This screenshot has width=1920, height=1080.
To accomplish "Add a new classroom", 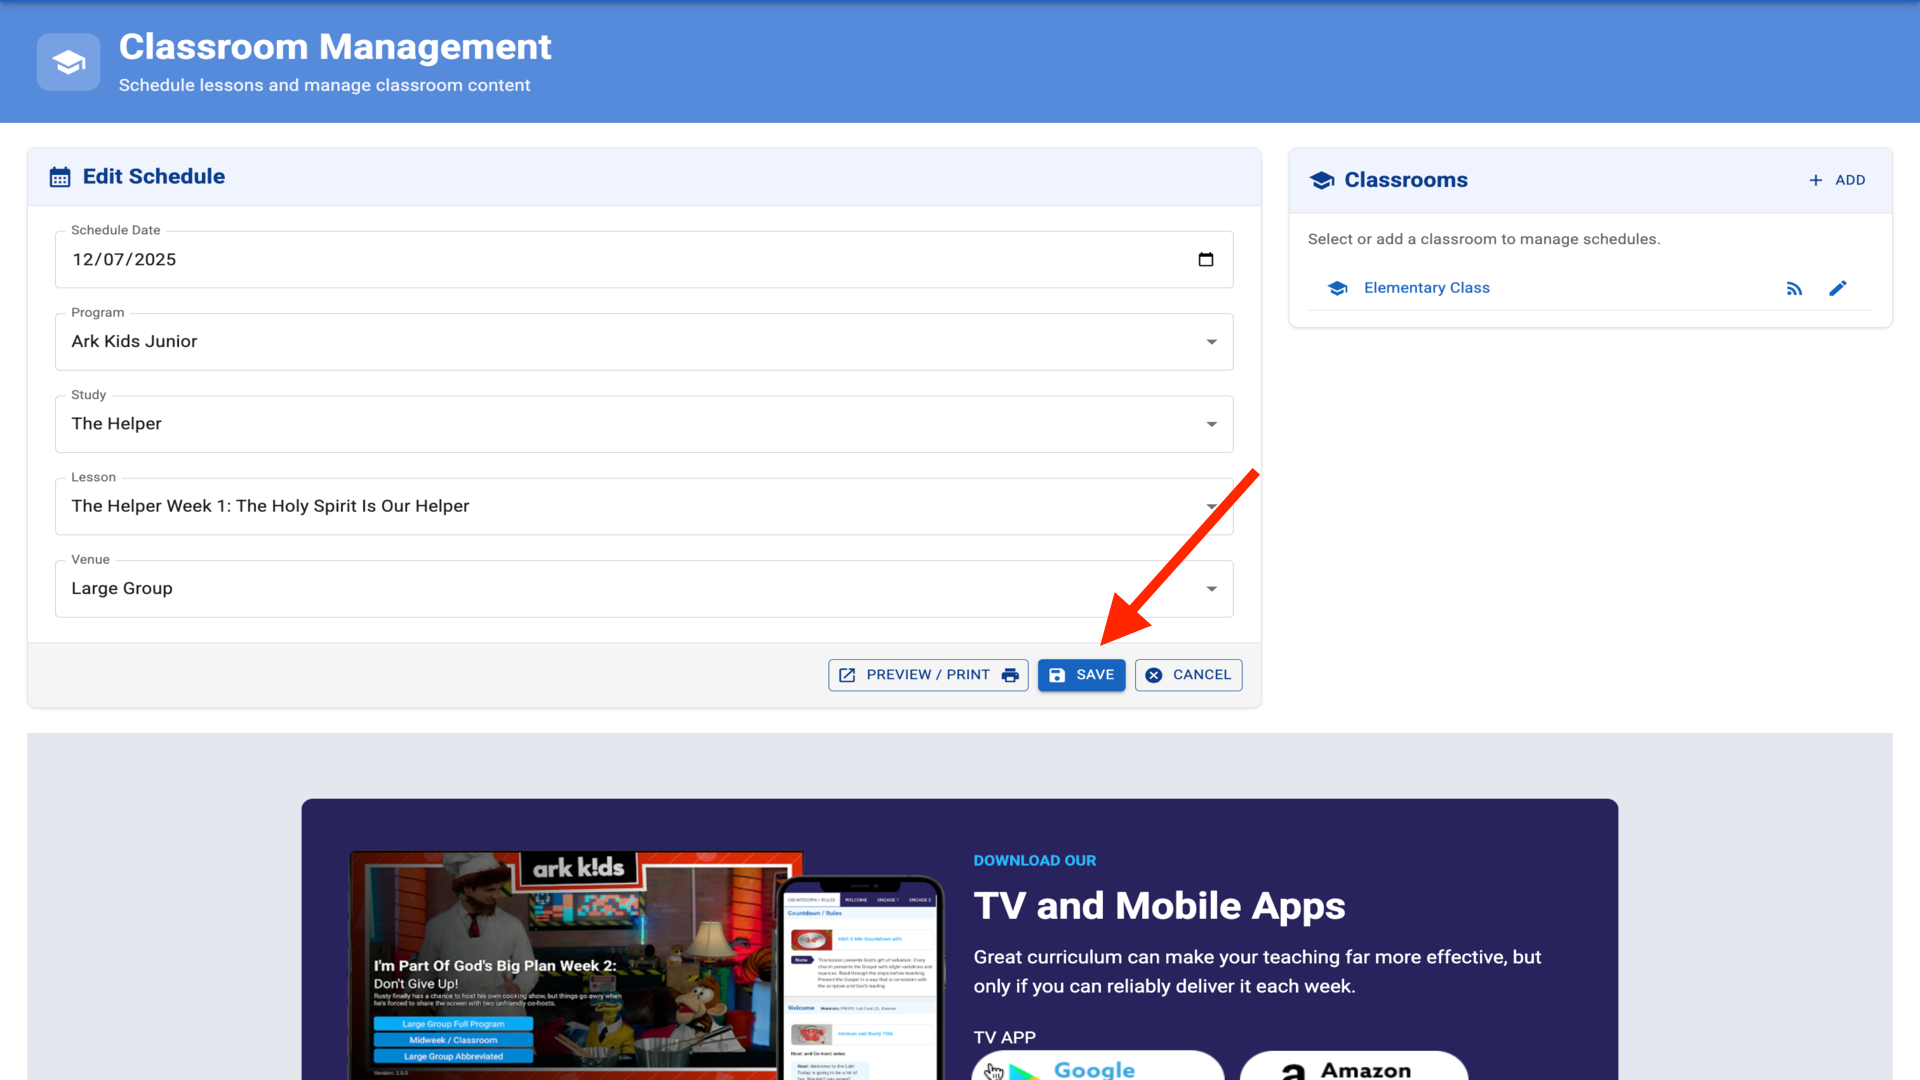I will click(x=1837, y=180).
